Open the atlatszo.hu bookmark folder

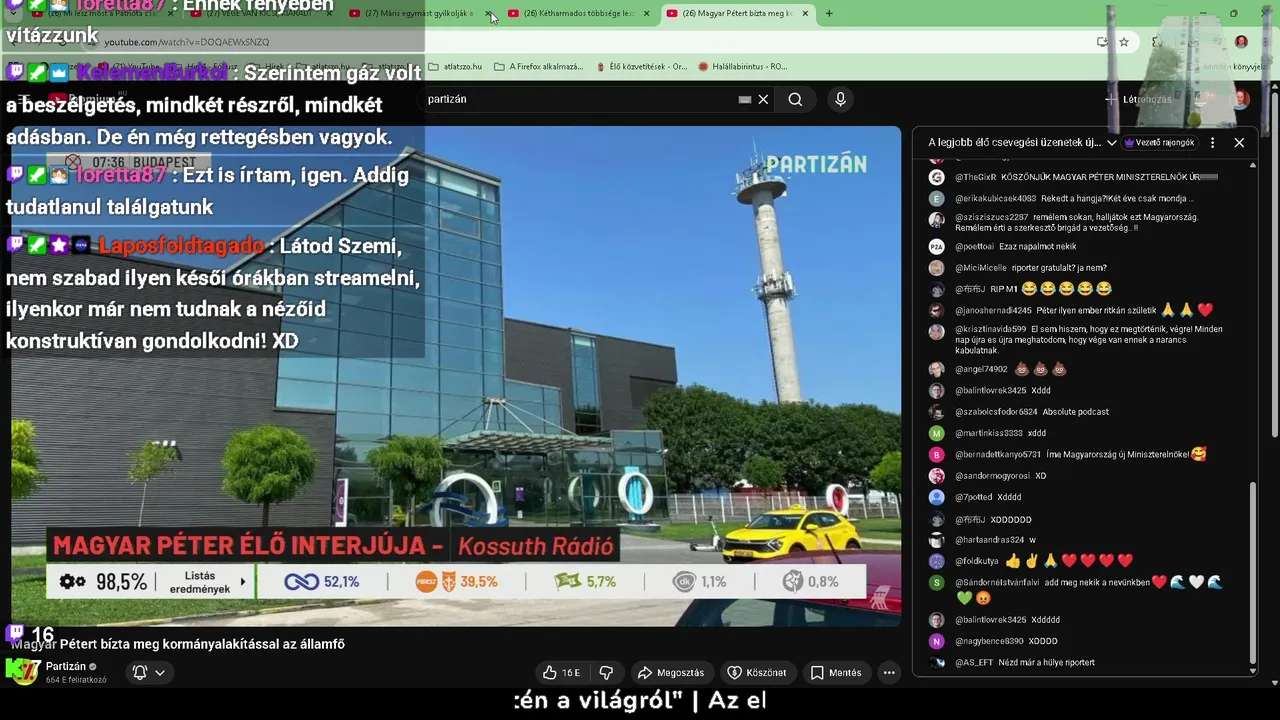point(455,67)
